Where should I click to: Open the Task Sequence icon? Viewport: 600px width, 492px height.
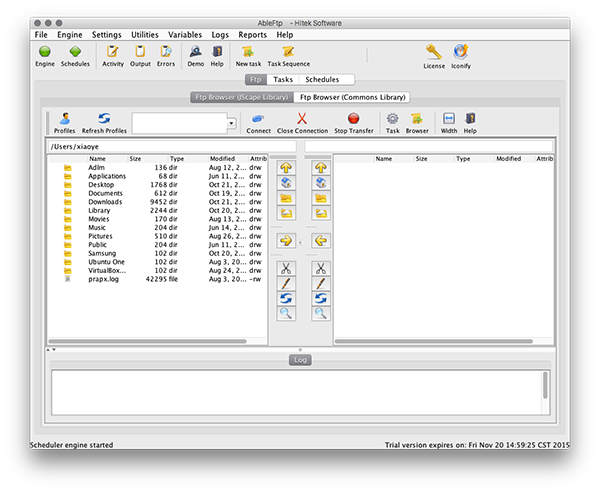(288, 52)
